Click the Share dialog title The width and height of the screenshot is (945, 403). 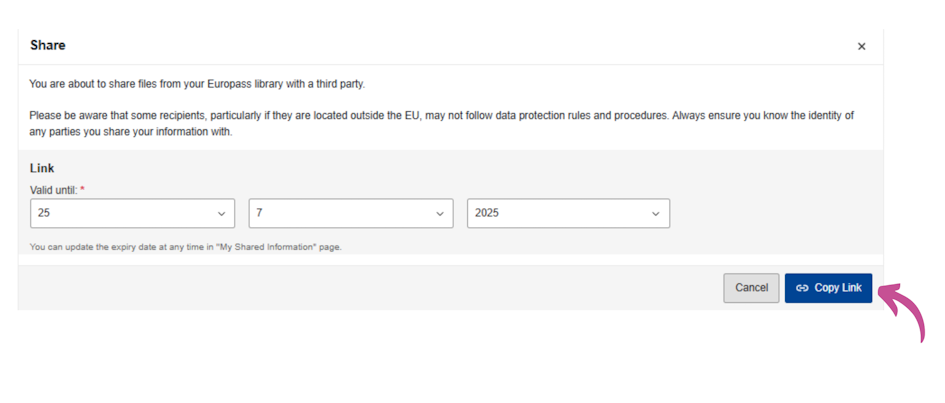pos(48,45)
